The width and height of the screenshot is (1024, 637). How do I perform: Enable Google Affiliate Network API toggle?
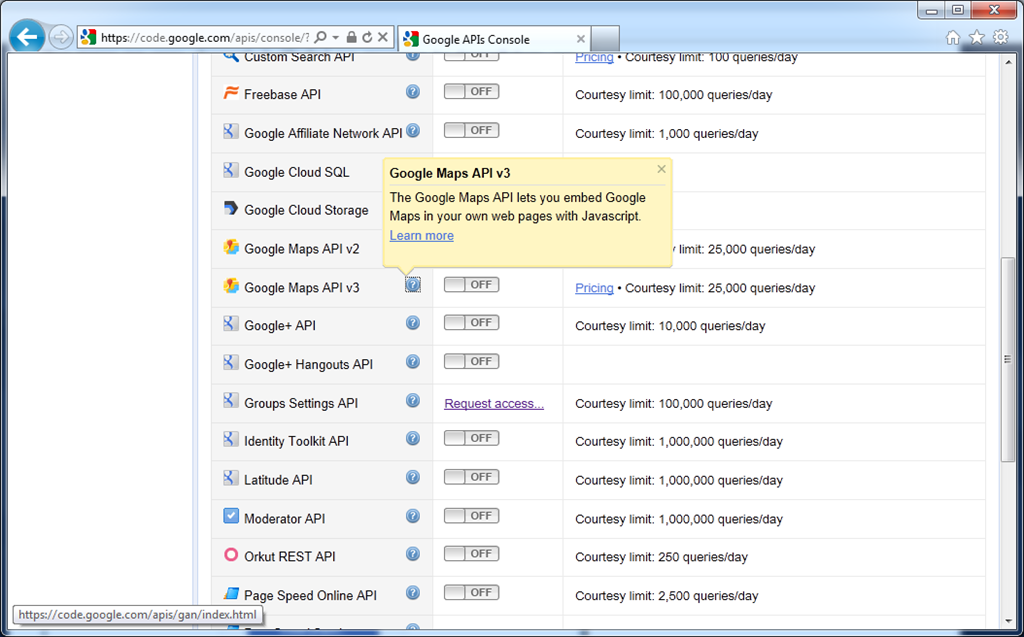pyautogui.click(x=472, y=130)
